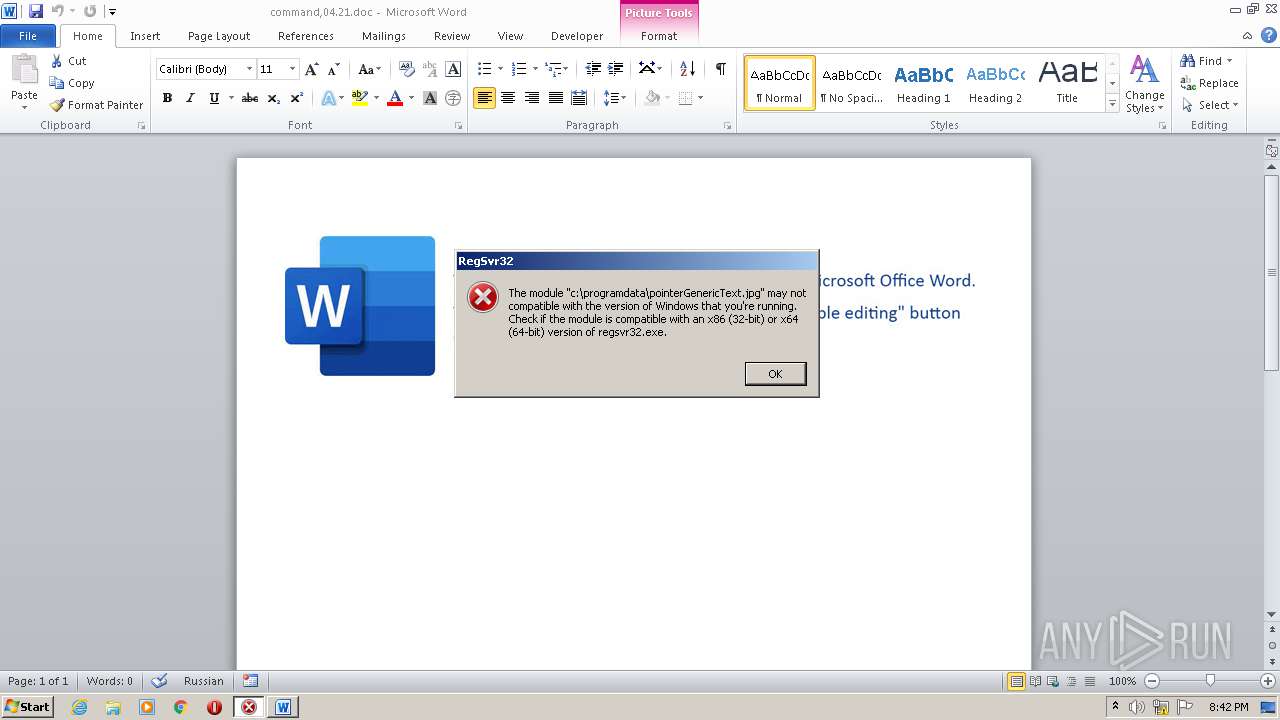The image size is (1280, 720).
Task: Switch to the Insert tab
Action: (145, 36)
